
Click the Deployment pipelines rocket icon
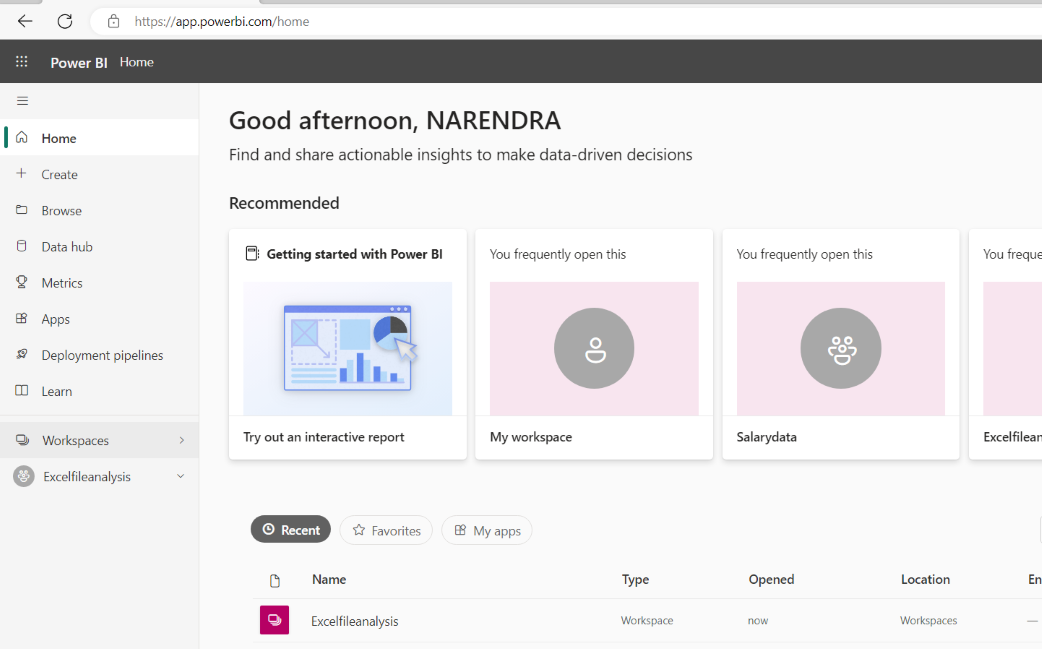coord(22,355)
